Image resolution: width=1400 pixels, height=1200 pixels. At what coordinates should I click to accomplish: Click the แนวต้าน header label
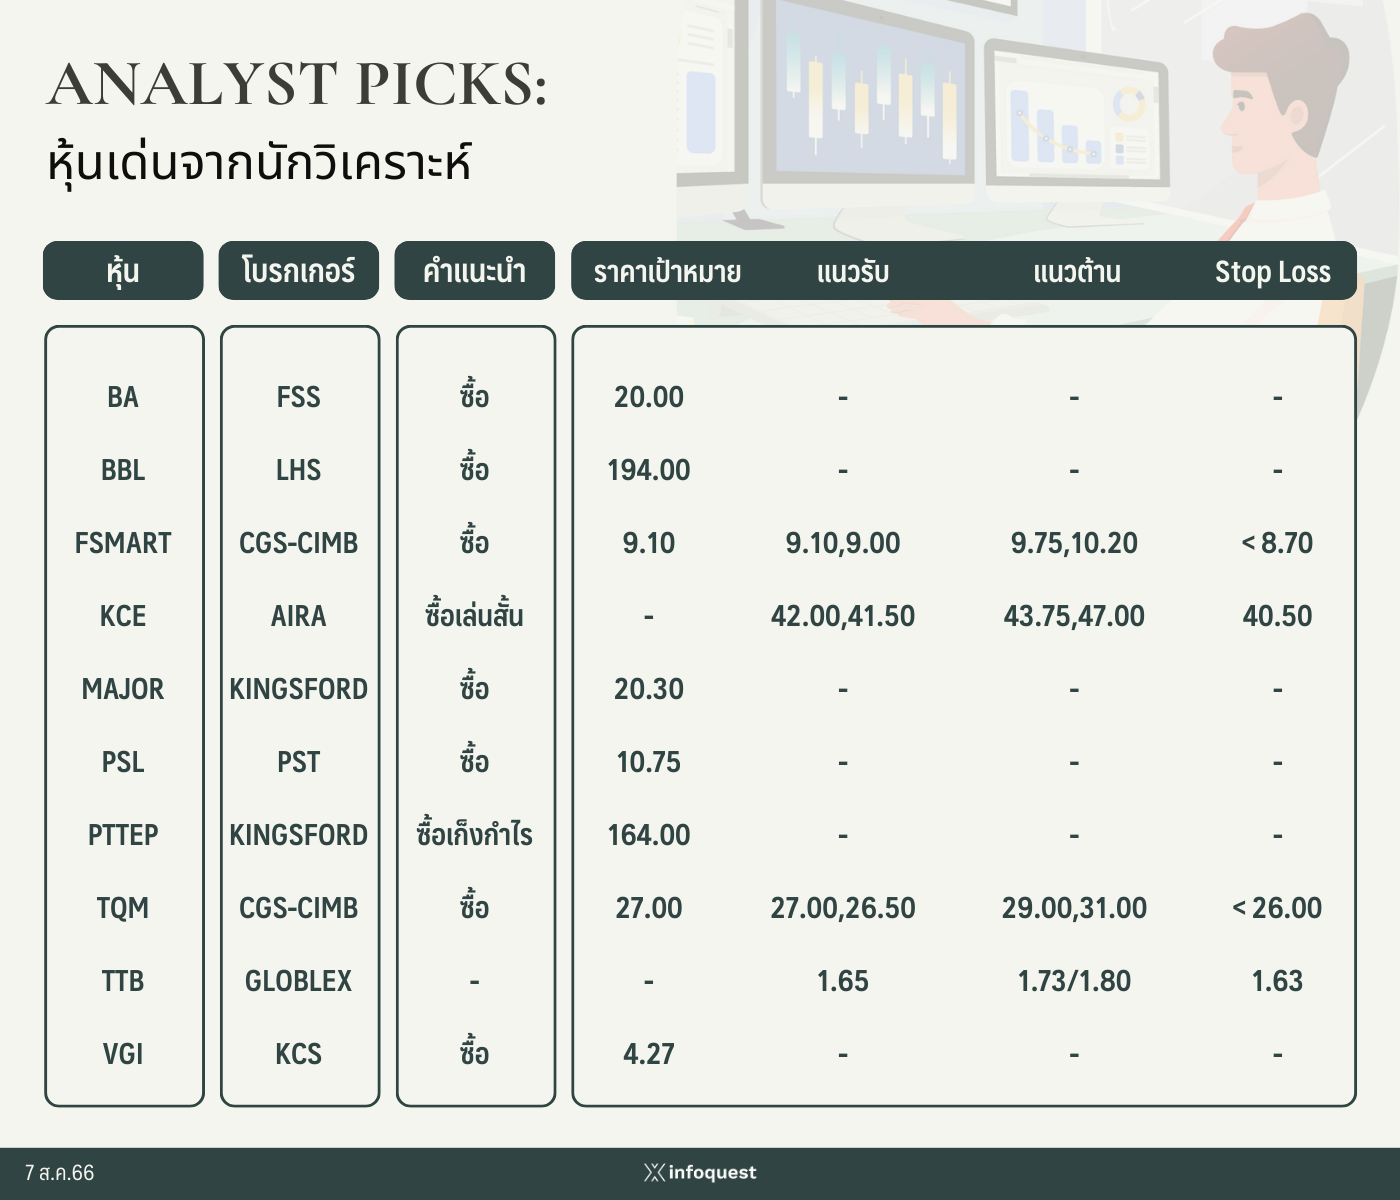tap(1077, 272)
